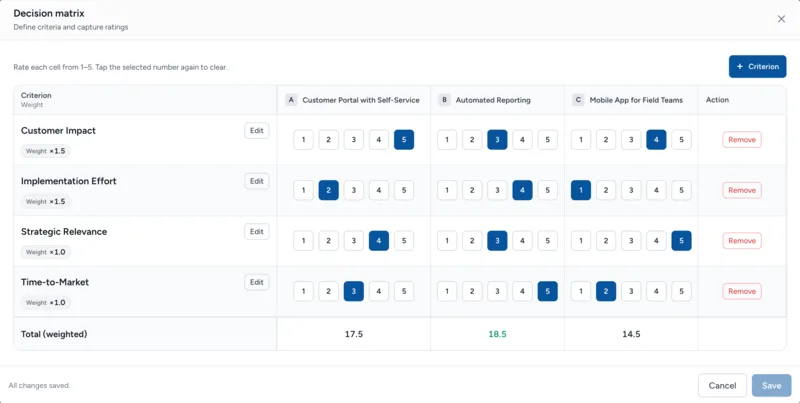Edit the Customer Impact criterion
The width and height of the screenshot is (800, 403).
click(x=256, y=130)
